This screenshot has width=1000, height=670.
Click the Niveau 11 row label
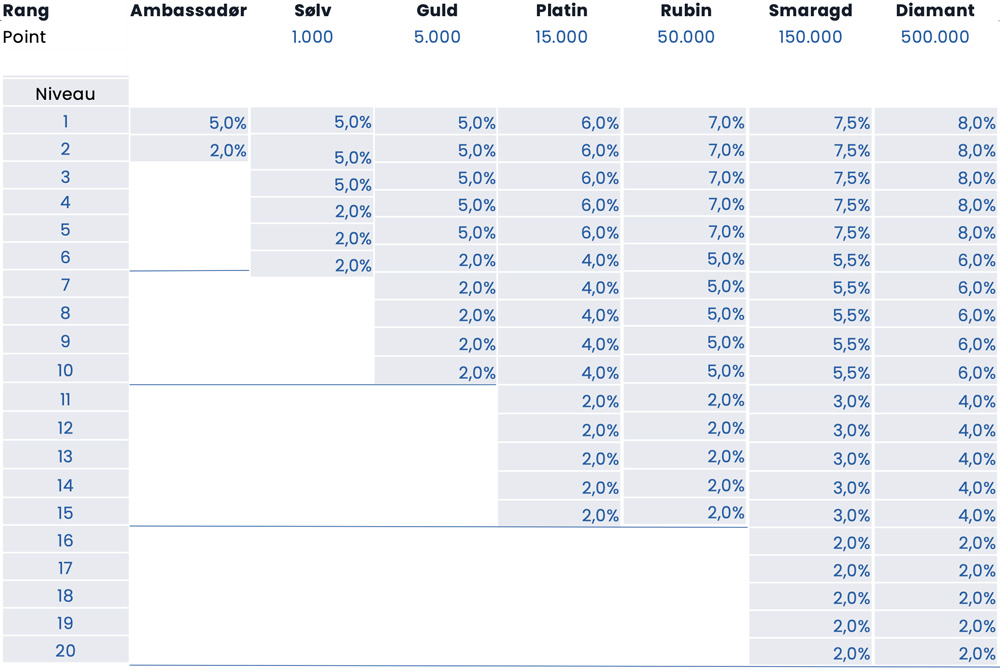click(x=65, y=400)
